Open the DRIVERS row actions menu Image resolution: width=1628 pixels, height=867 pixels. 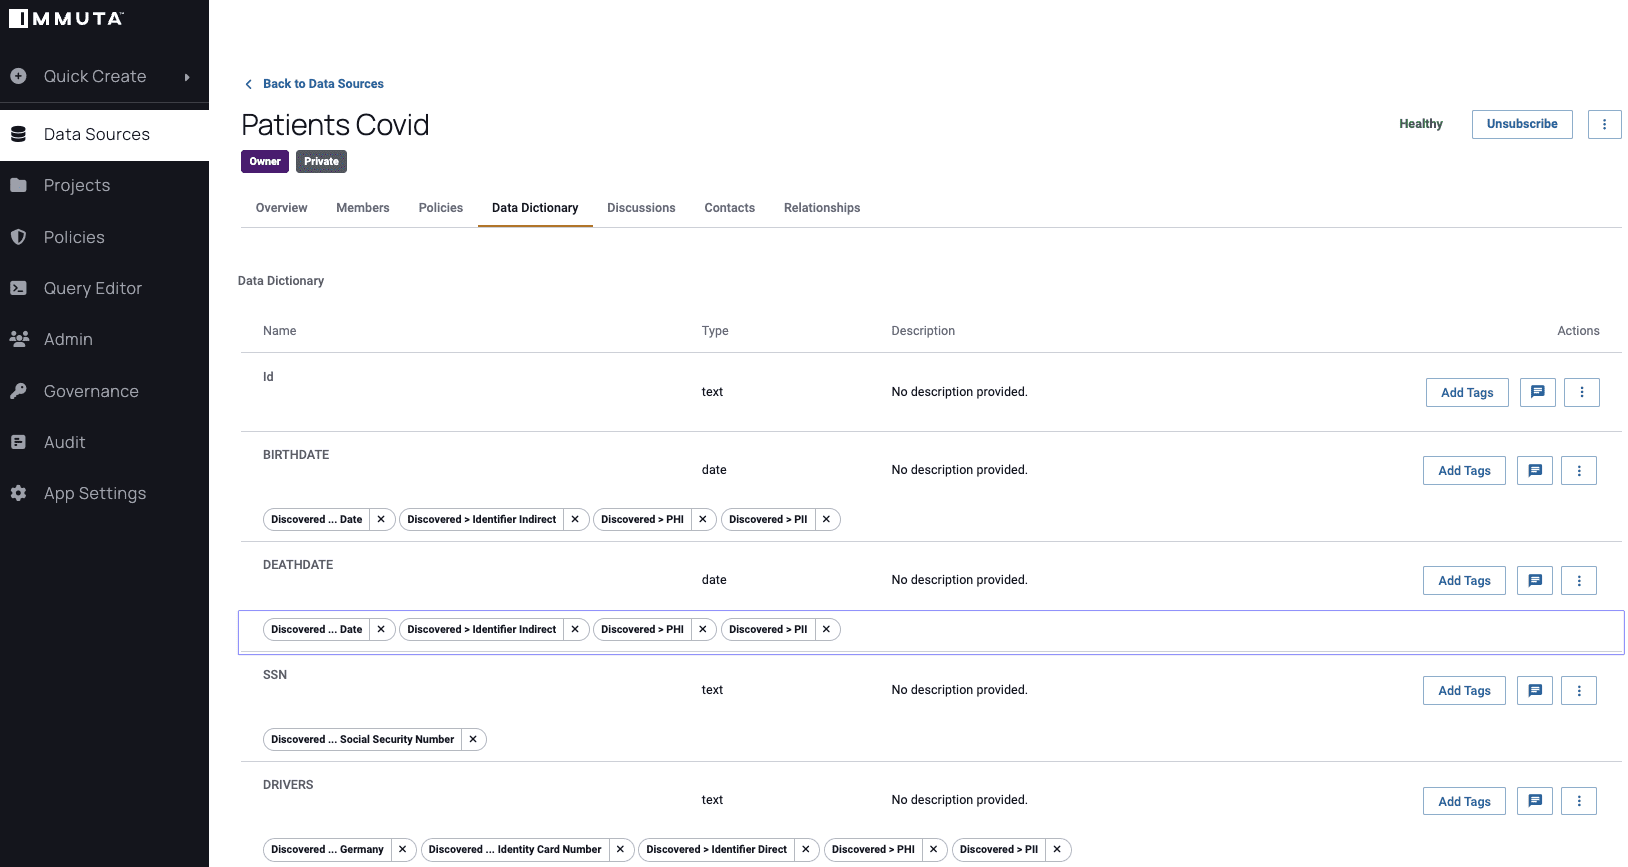(1578, 800)
